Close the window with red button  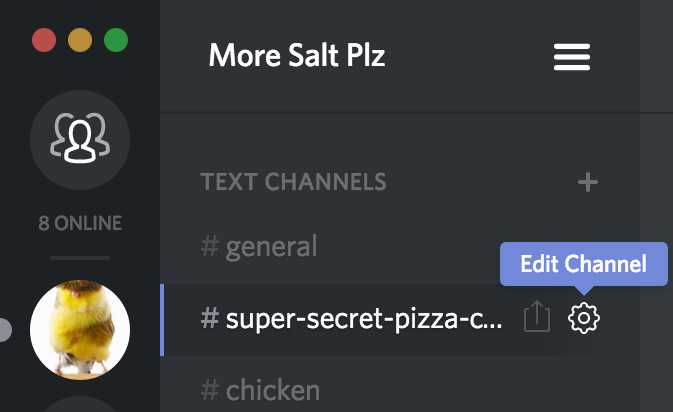44,40
